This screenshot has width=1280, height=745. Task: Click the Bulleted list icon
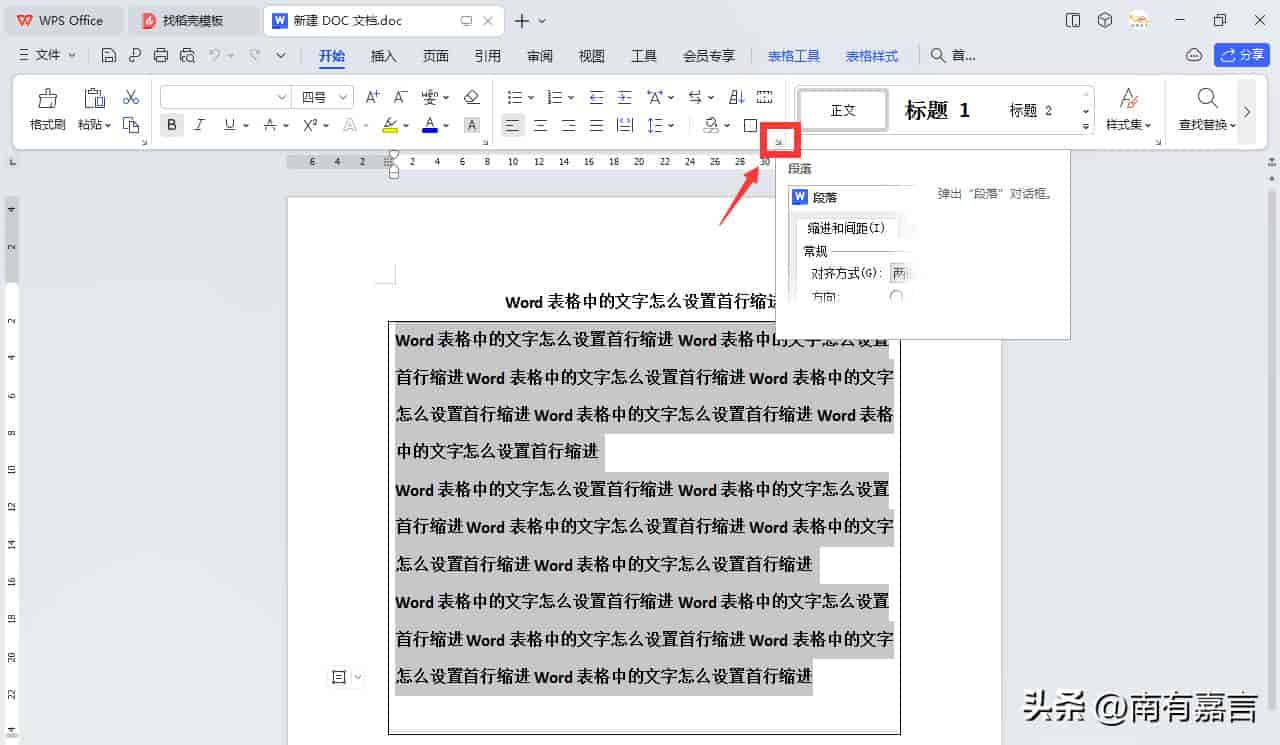[515, 97]
